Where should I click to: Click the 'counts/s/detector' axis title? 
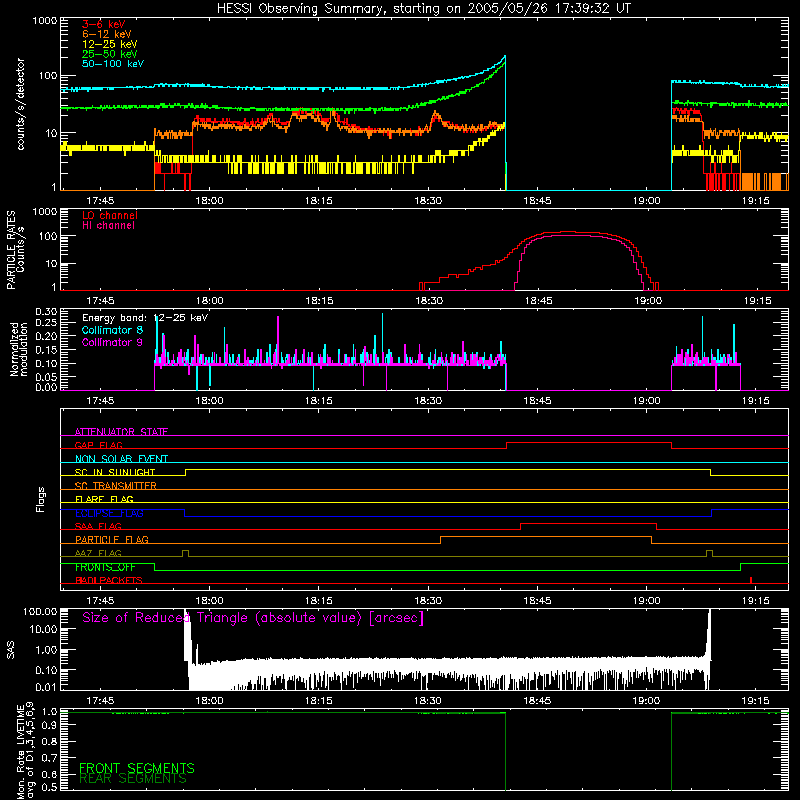tap(20, 104)
